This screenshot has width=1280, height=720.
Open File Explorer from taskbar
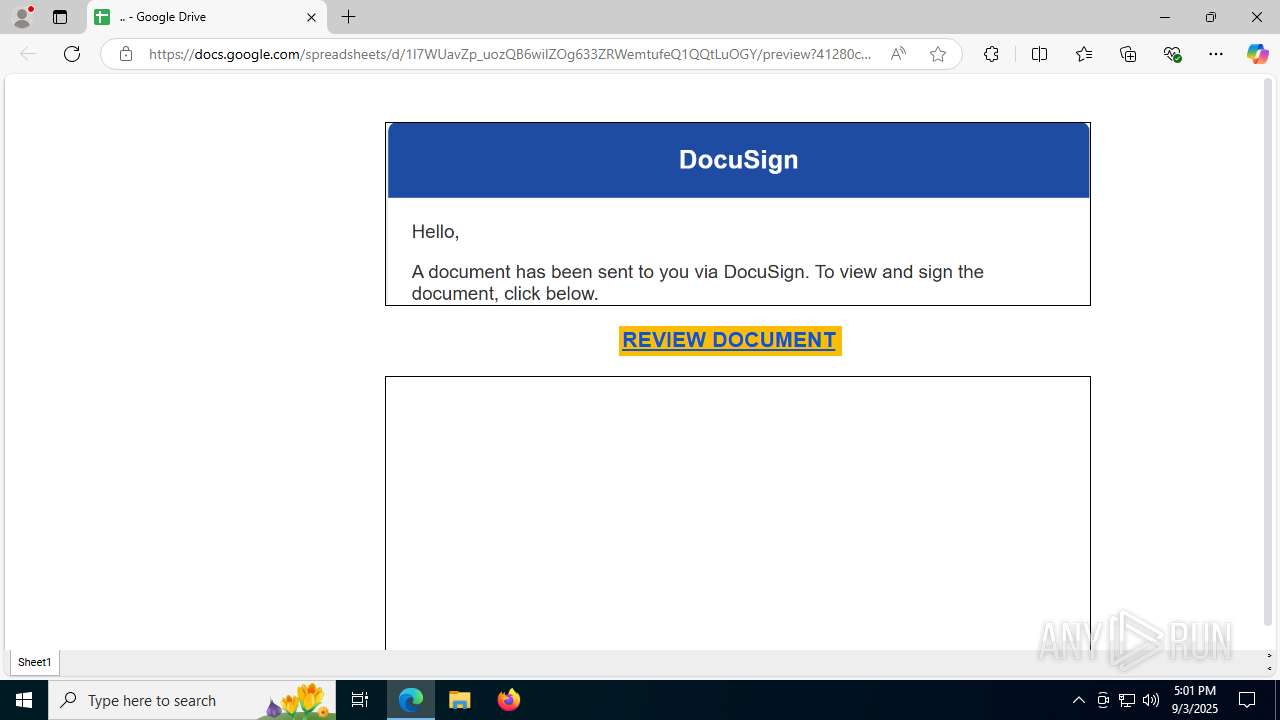460,700
